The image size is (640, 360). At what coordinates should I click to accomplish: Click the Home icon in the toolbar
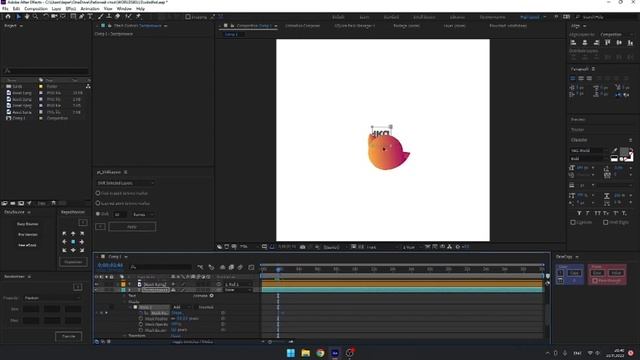[x=8, y=17]
